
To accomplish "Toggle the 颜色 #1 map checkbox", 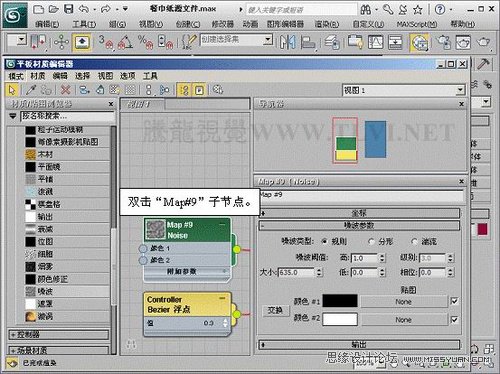I will [454, 301].
